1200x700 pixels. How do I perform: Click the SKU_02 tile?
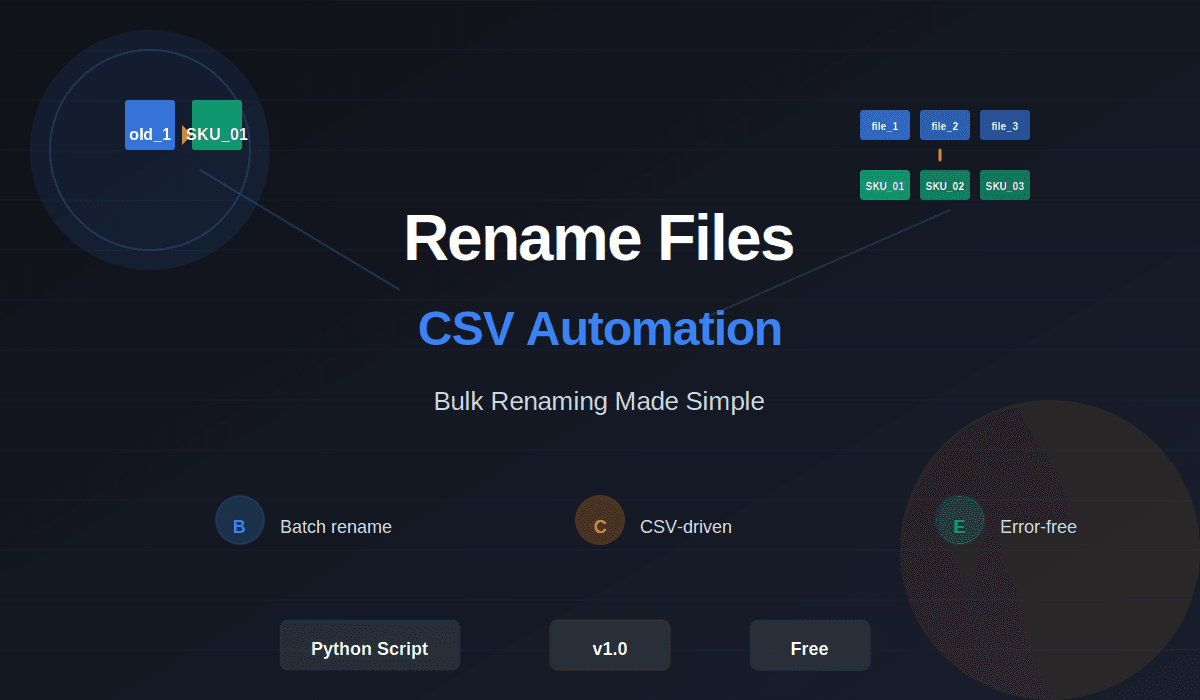click(x=945, y=185)
